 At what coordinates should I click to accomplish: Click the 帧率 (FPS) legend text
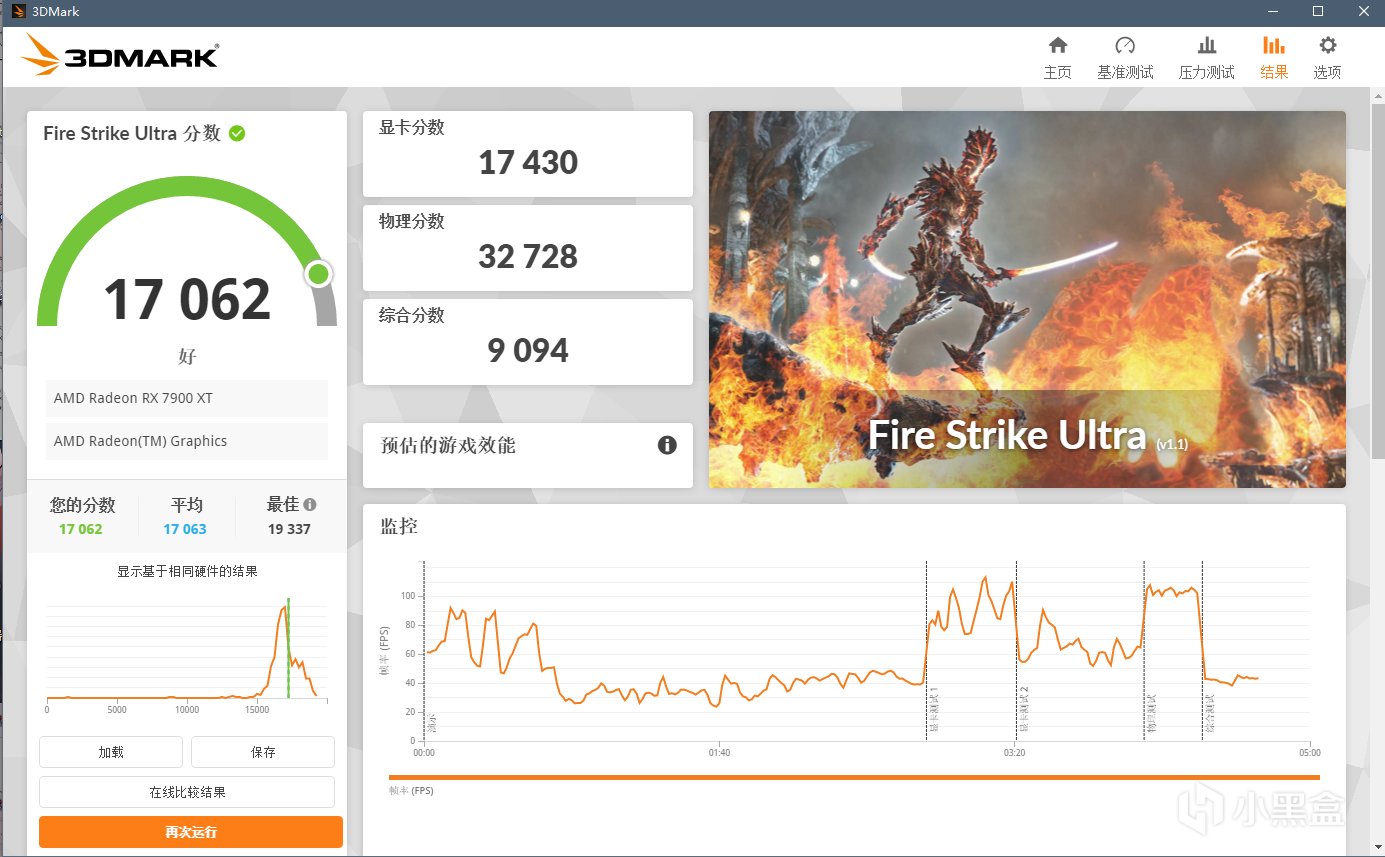point(411,791)
